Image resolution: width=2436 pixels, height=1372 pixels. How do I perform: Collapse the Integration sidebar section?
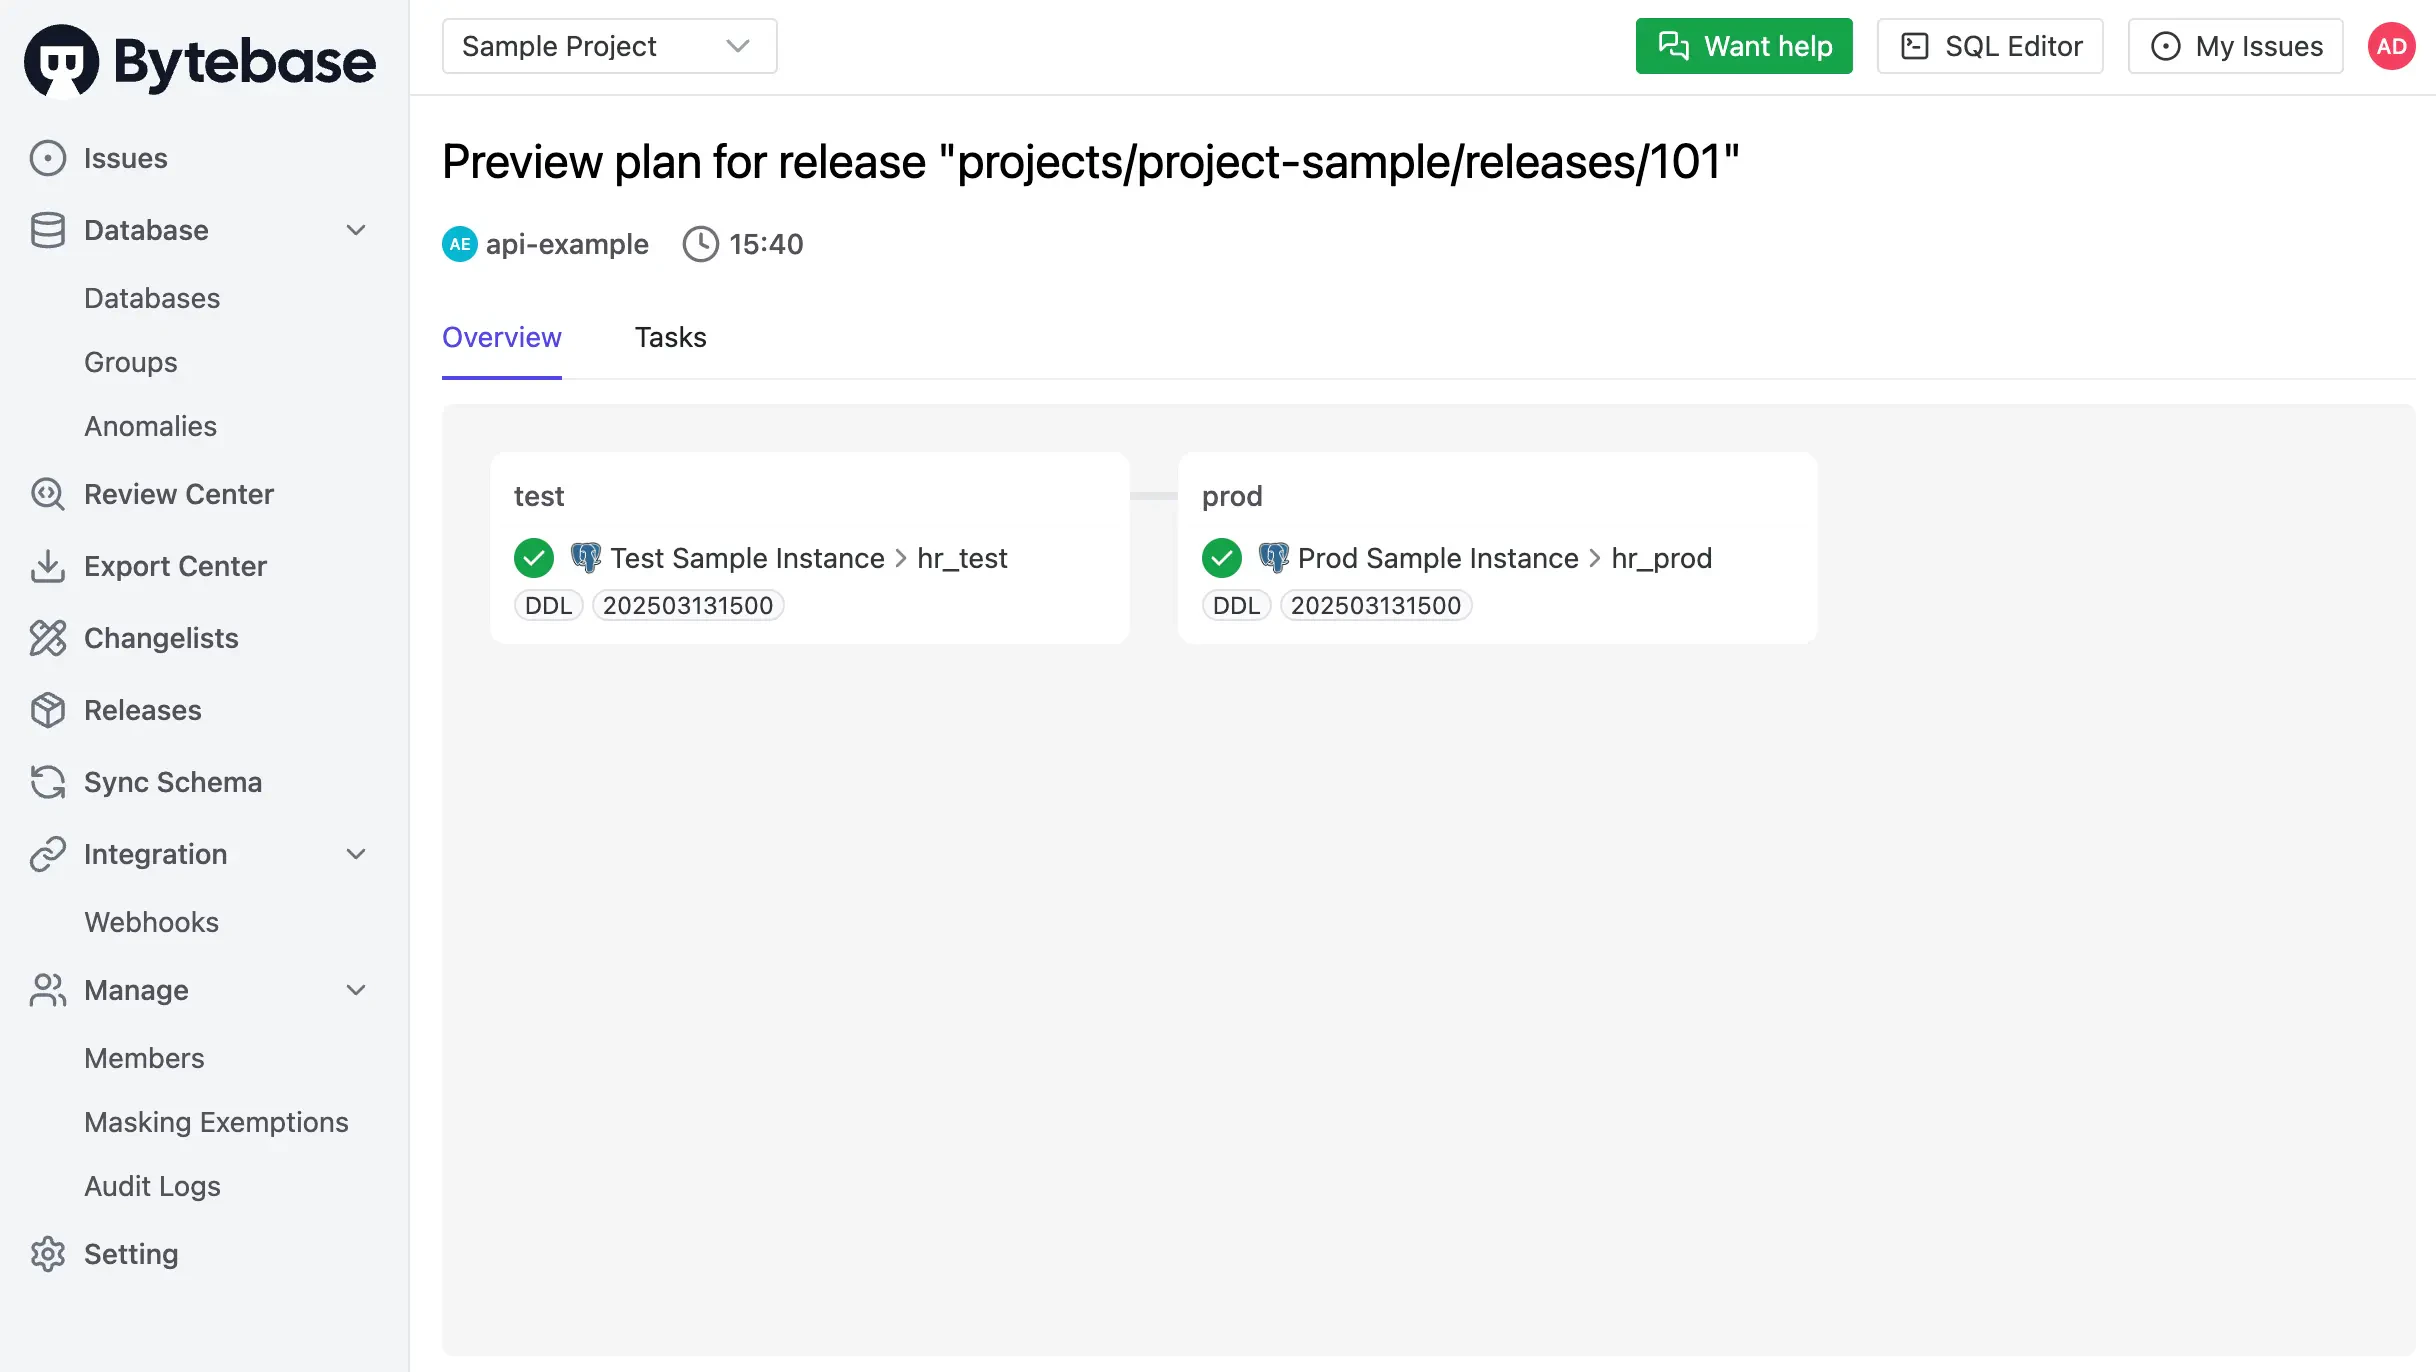pyautogui.click(x=356, y=854)
